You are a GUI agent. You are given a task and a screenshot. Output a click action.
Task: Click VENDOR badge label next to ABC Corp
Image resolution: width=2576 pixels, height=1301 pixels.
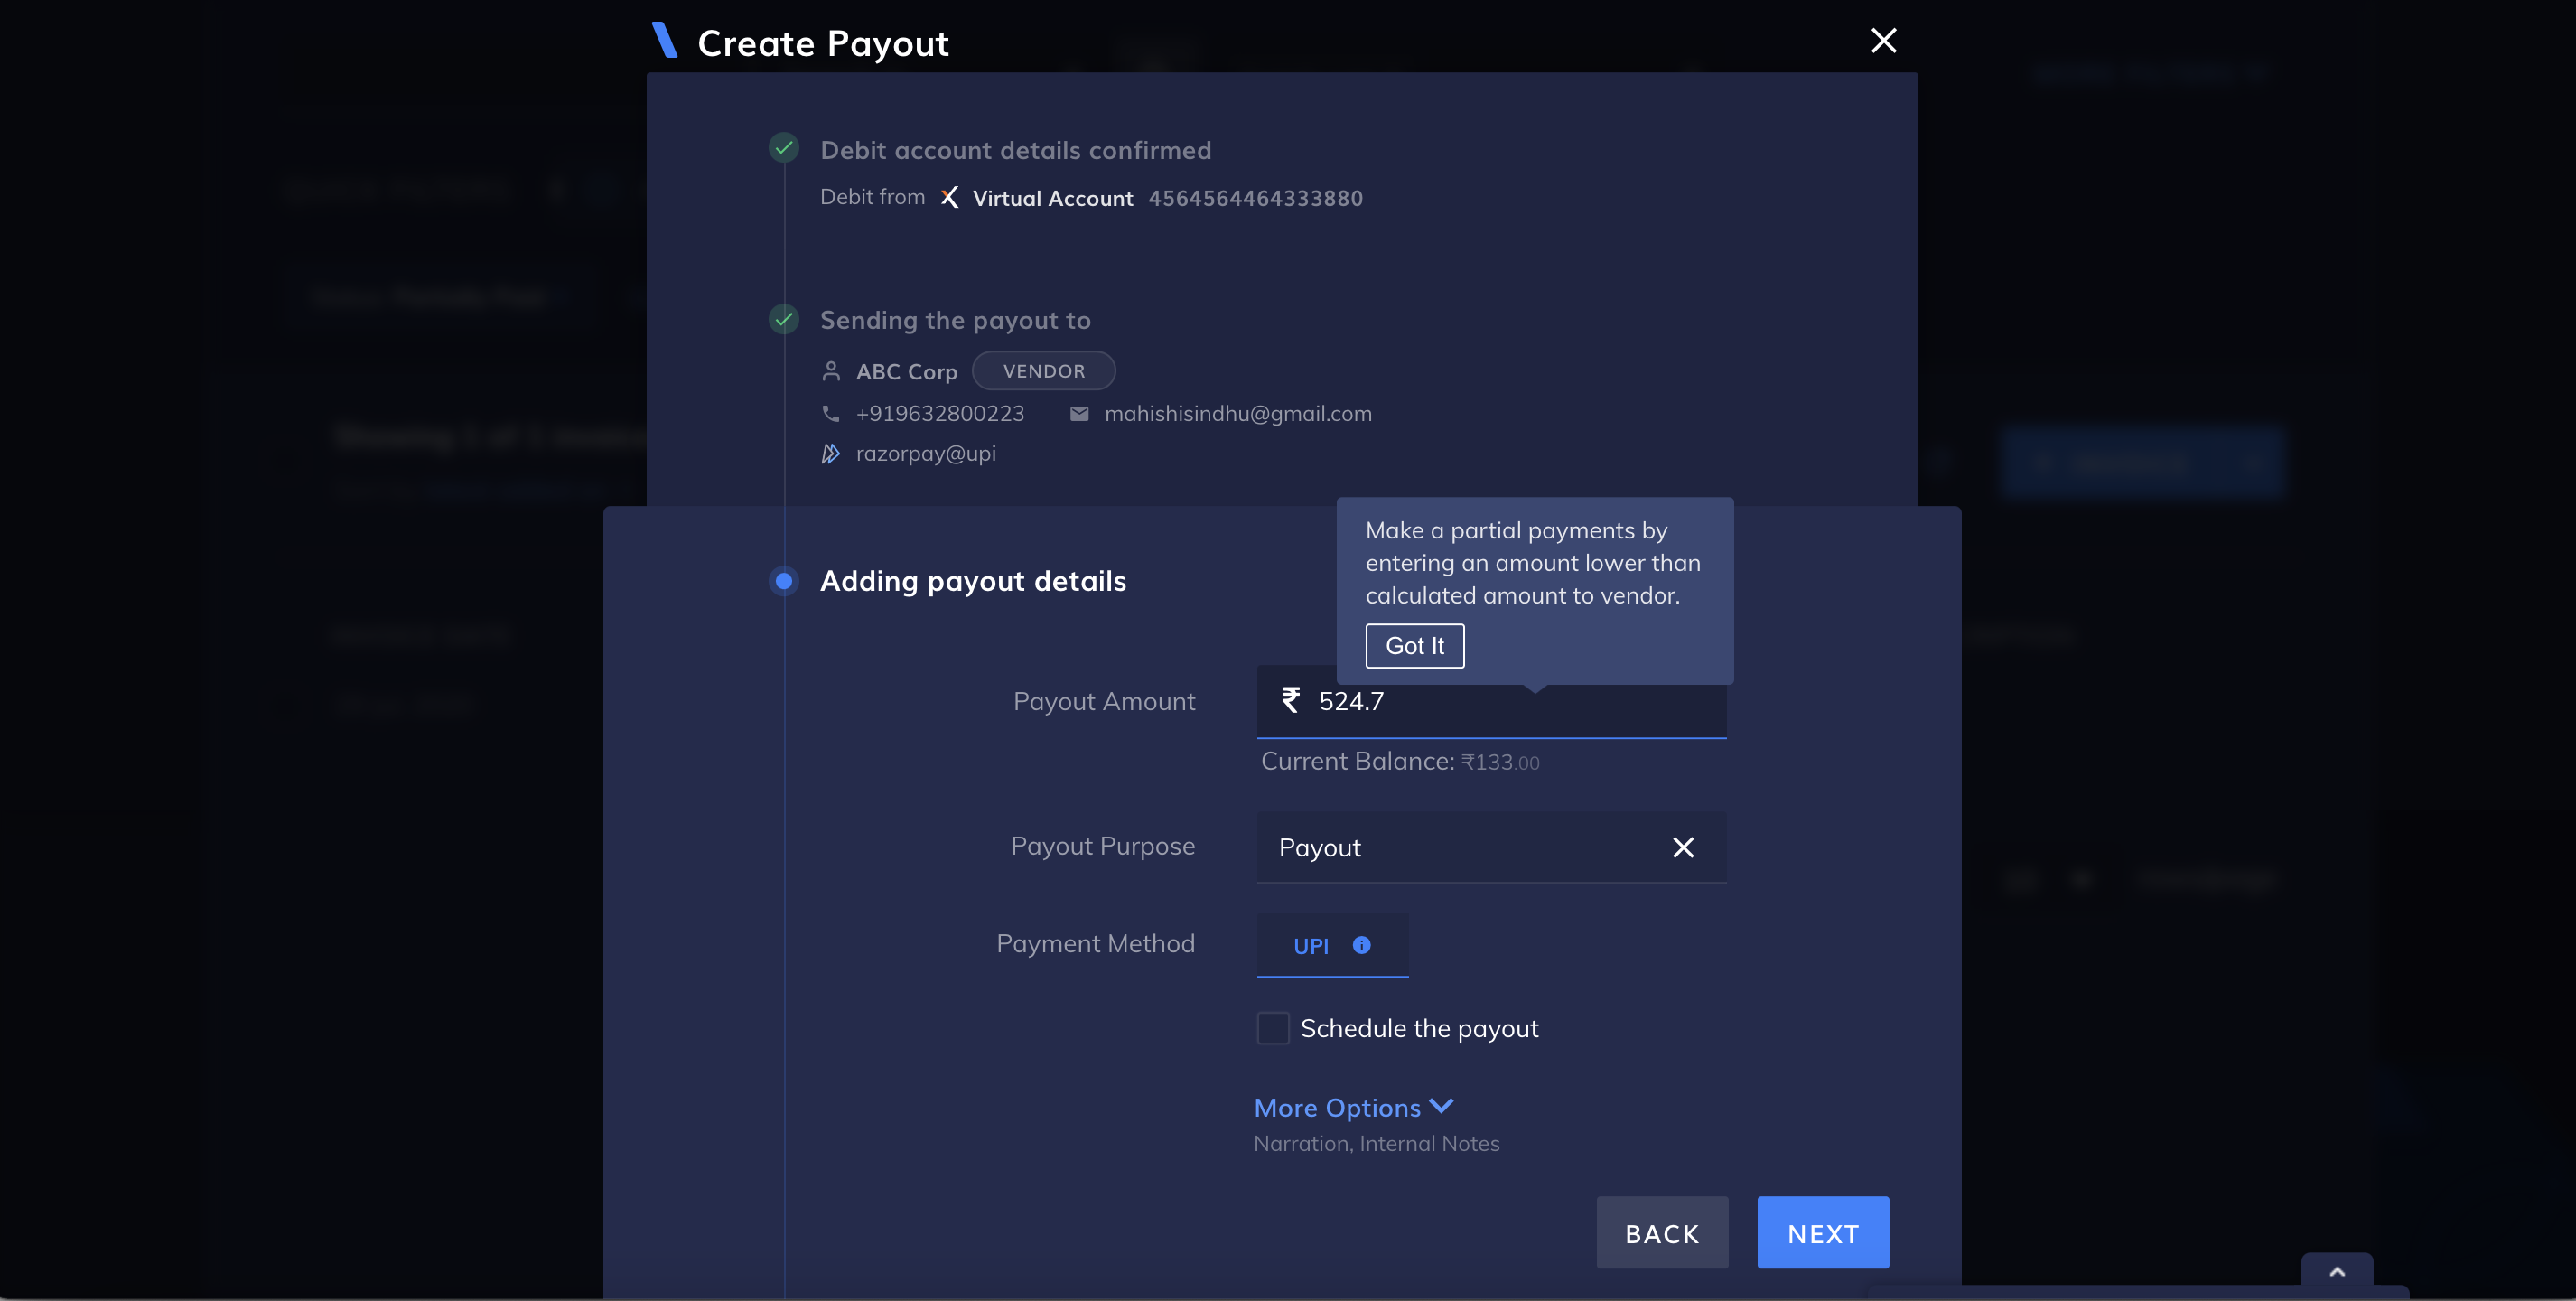pyautogui.click(x=1043, y=370)
